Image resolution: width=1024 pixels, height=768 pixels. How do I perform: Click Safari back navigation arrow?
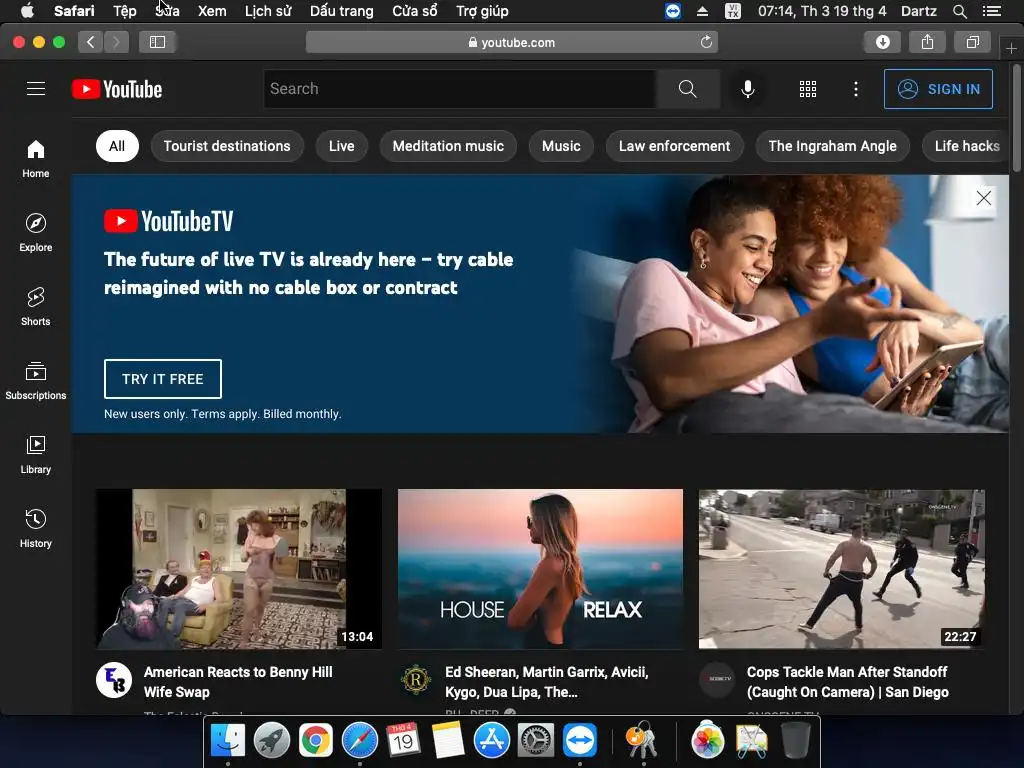[x=91, y=42]
